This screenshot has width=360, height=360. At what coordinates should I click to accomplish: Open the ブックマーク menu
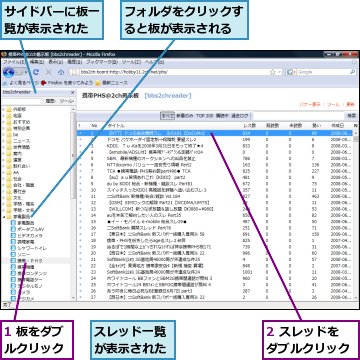point(102,62)
